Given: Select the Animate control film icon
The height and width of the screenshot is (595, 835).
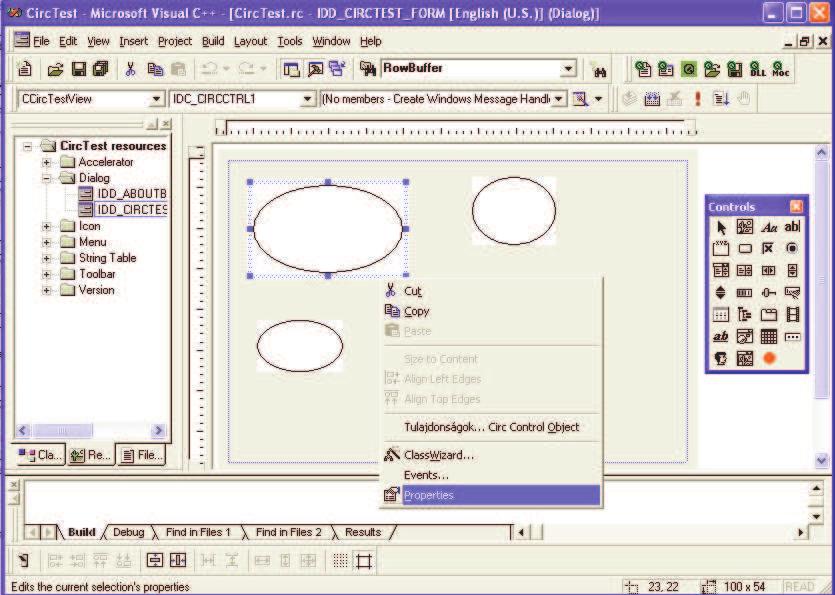Looking at the screenshot, I should pos(792,315).
